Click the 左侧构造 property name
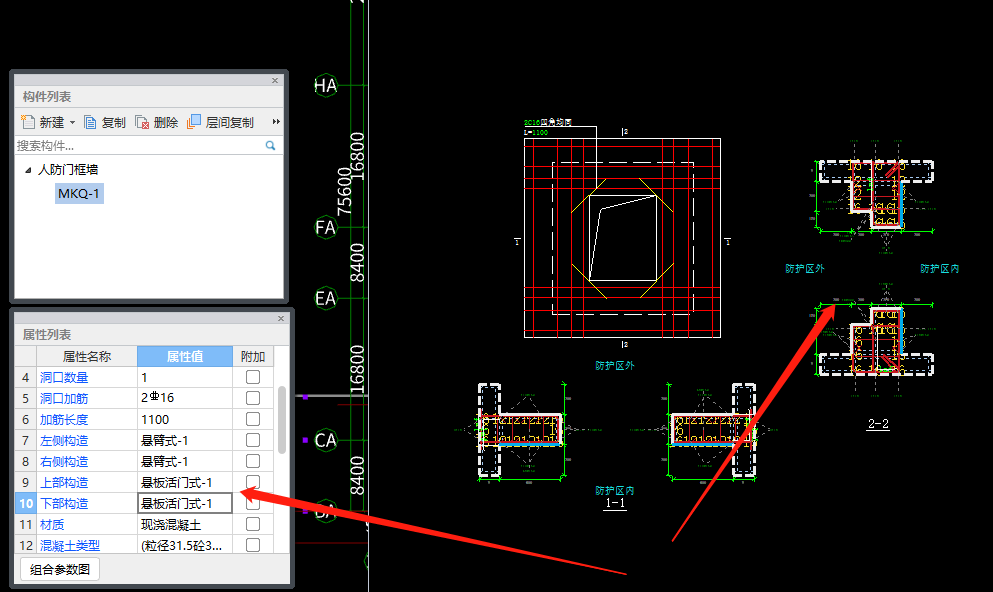Image resolution: width=993 pixels, height=592 pixels. (x=64, y=440)
